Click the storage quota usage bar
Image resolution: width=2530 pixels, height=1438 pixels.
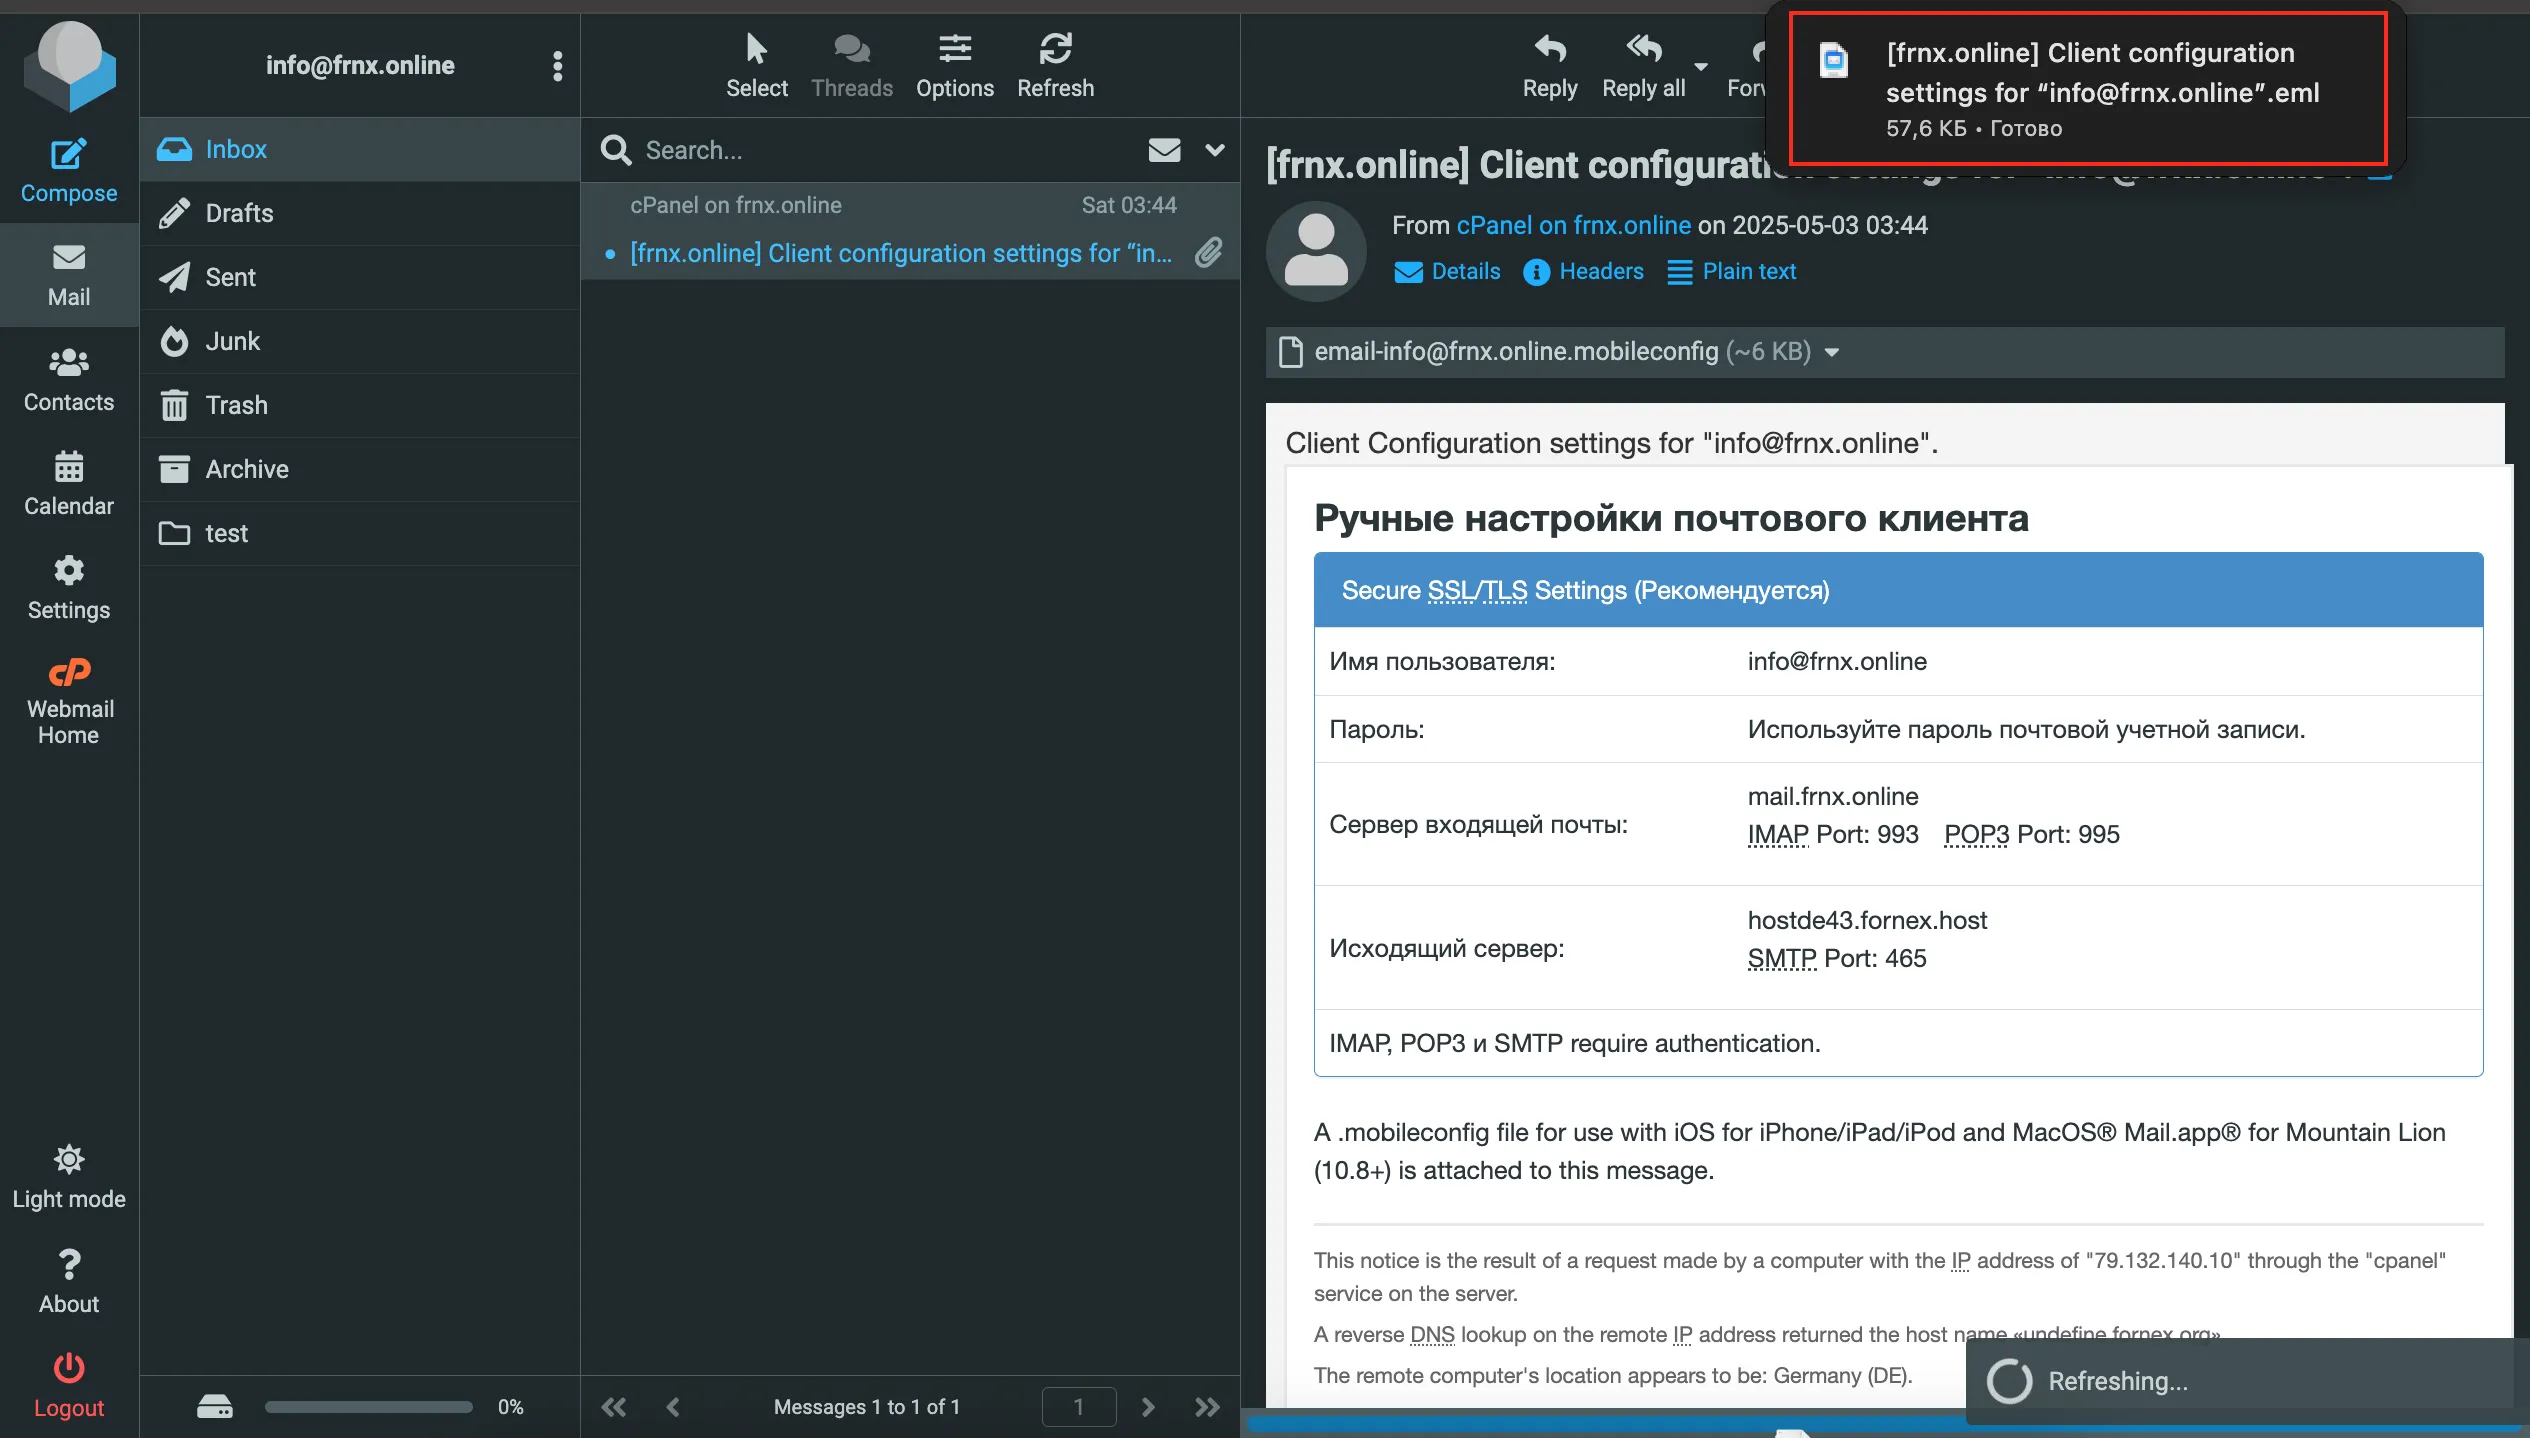point(368,1407)
